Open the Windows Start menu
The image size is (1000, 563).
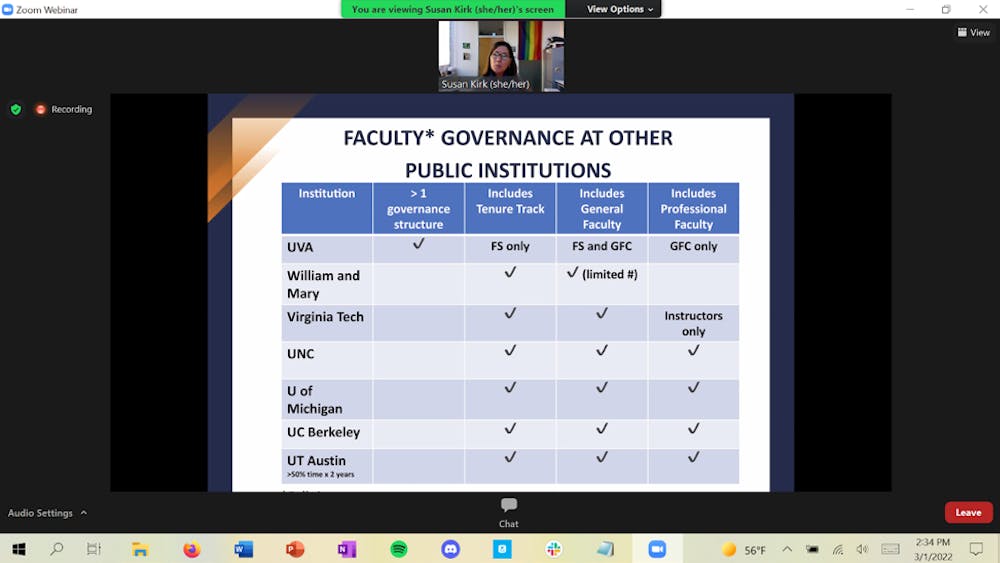pyautogui.click(x=19, y=549)
